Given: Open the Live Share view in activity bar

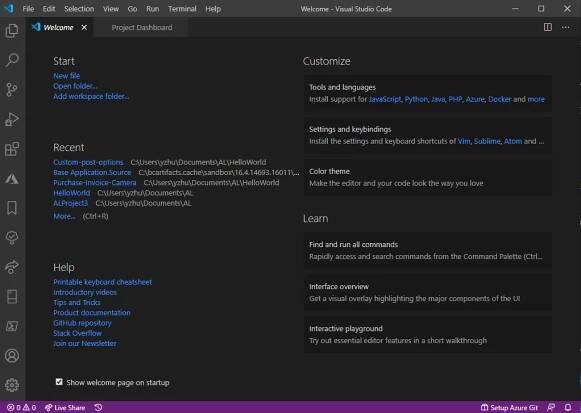Looking at the screenshot, I should click(x=12, y=267).
